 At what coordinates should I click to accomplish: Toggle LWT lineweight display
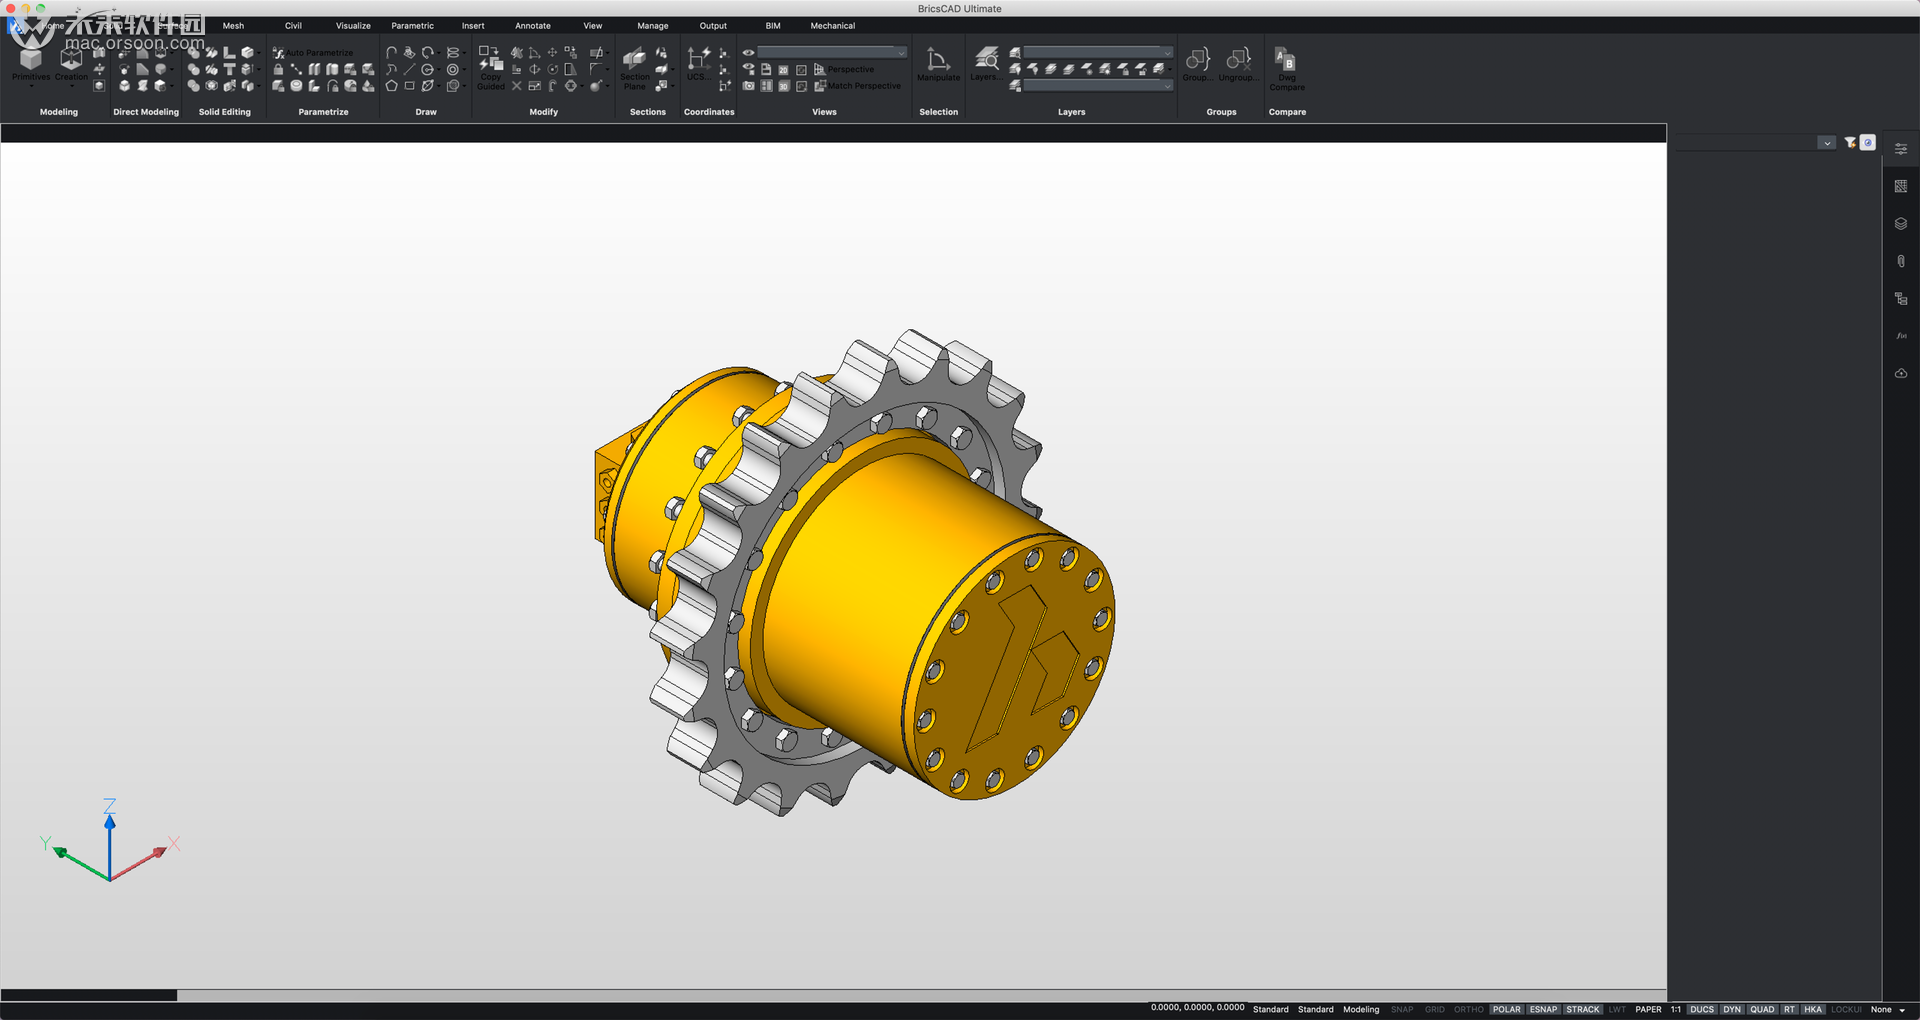click(1617, 1010)
